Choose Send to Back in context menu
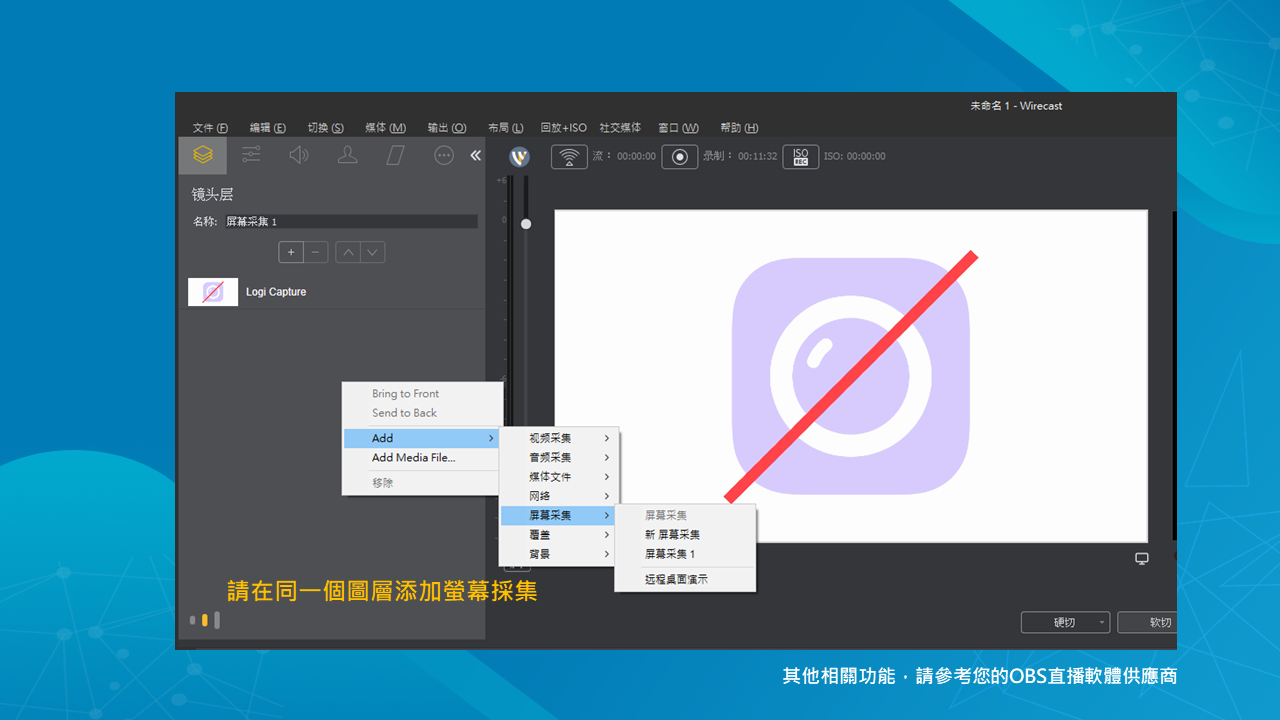This screenshot has width=1280, height=720. click(422, 413)
